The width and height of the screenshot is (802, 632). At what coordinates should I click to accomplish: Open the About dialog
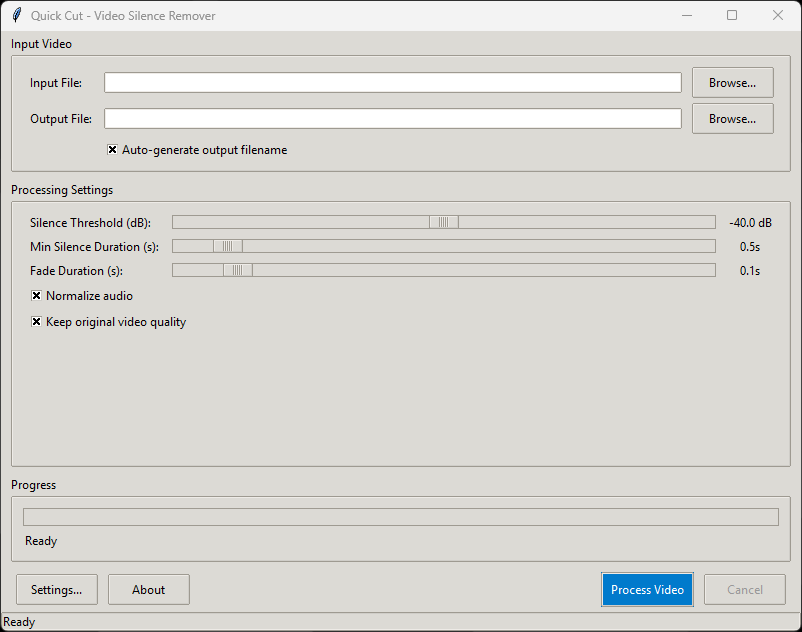(148, 589)
